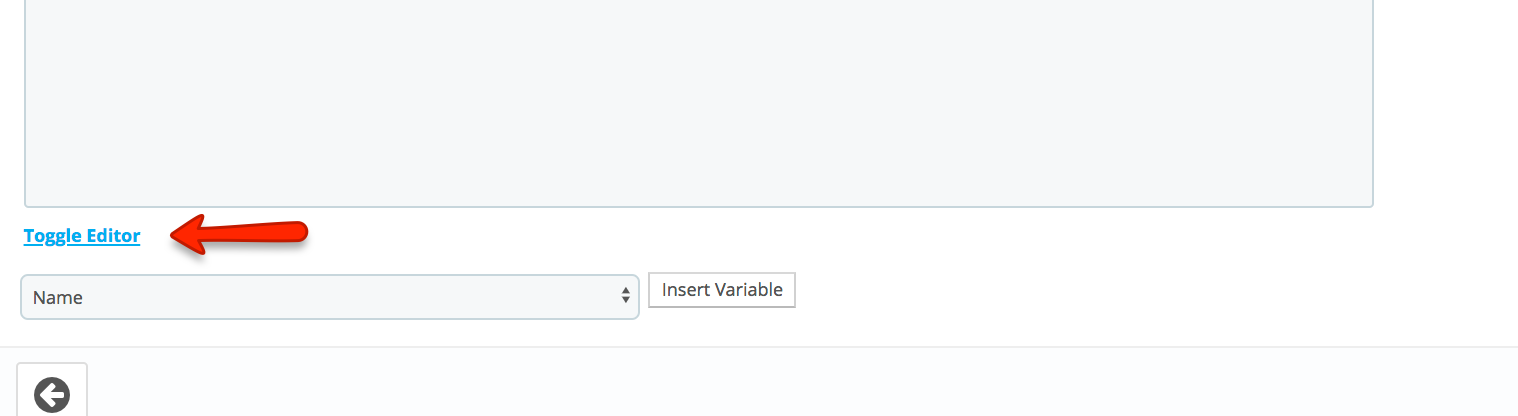1518x416 pixels.
Task: Click the underlined blue Toggle Editor text
Action: click(x=82, y=236)
